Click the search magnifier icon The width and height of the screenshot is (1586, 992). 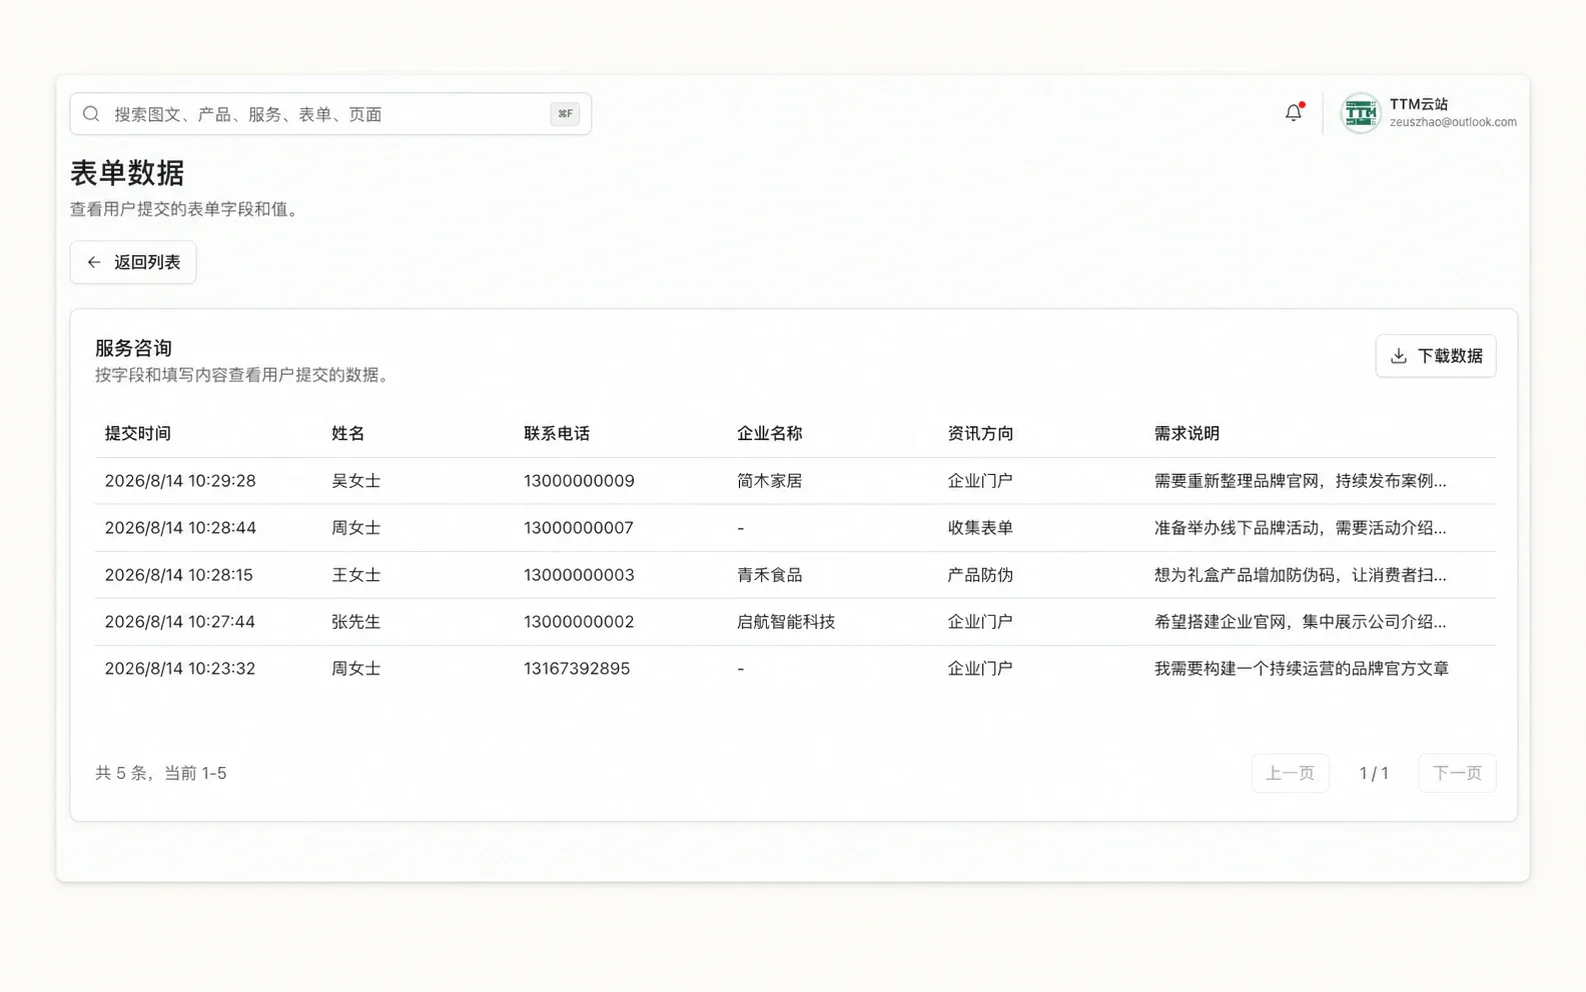[x=91, y=114]
